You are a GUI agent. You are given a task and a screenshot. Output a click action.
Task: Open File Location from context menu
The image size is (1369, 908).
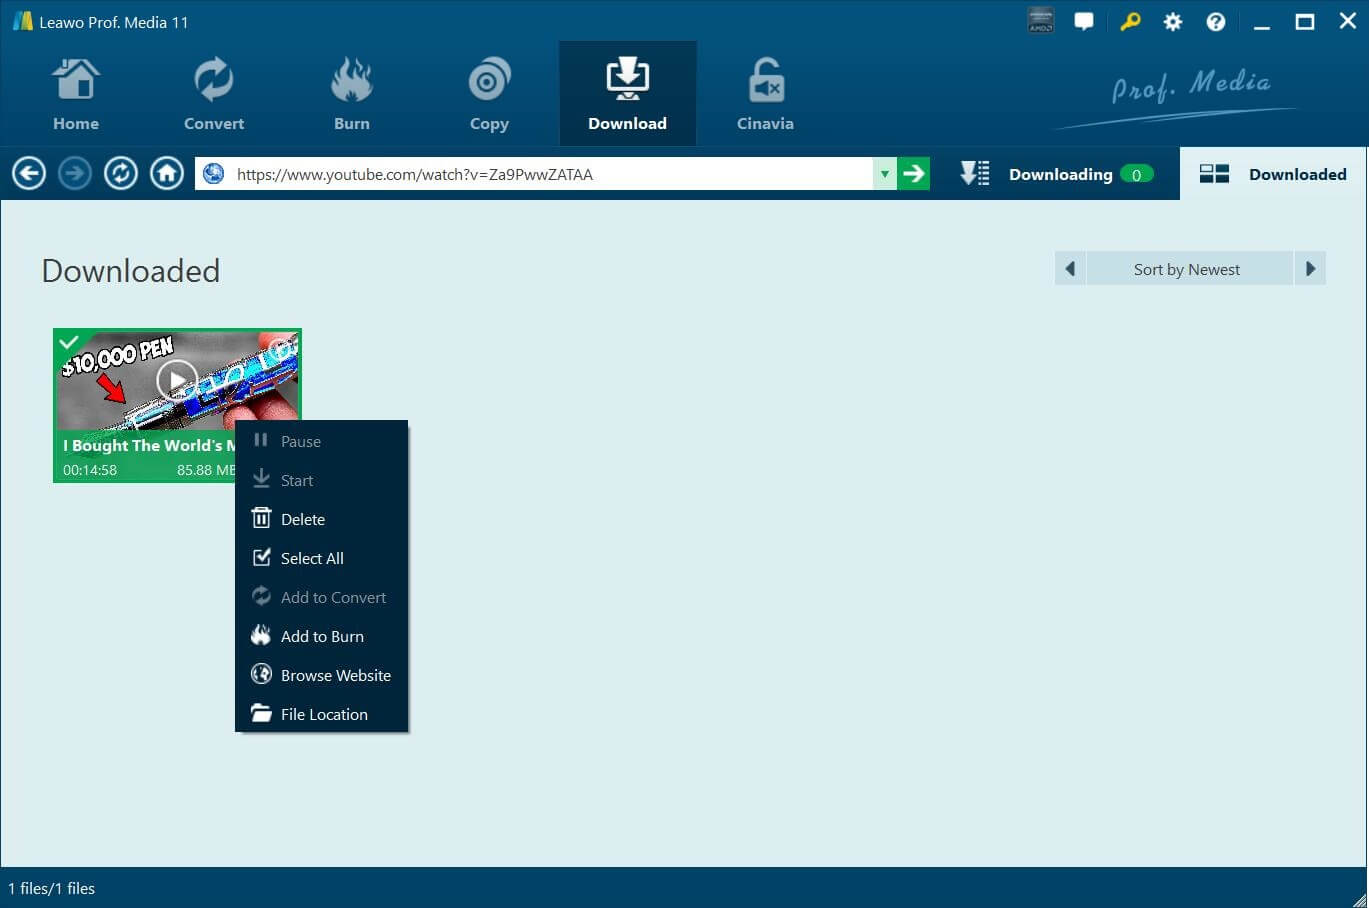[324, 715]
